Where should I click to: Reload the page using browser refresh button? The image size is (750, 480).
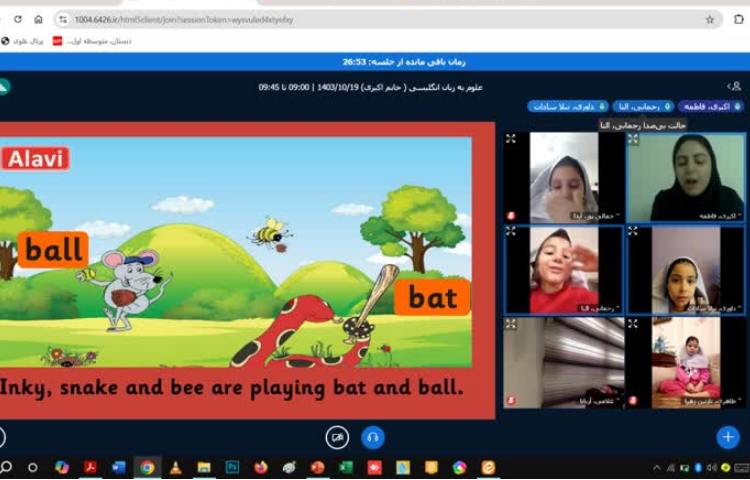point(17,19)
